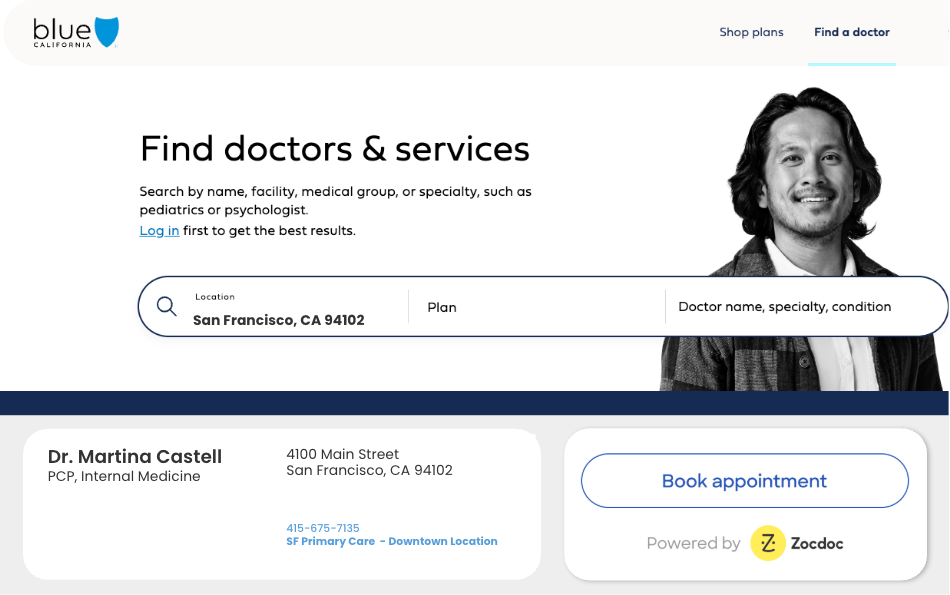Click the PCP, Internal Medicine specialty text

[120, 477]
